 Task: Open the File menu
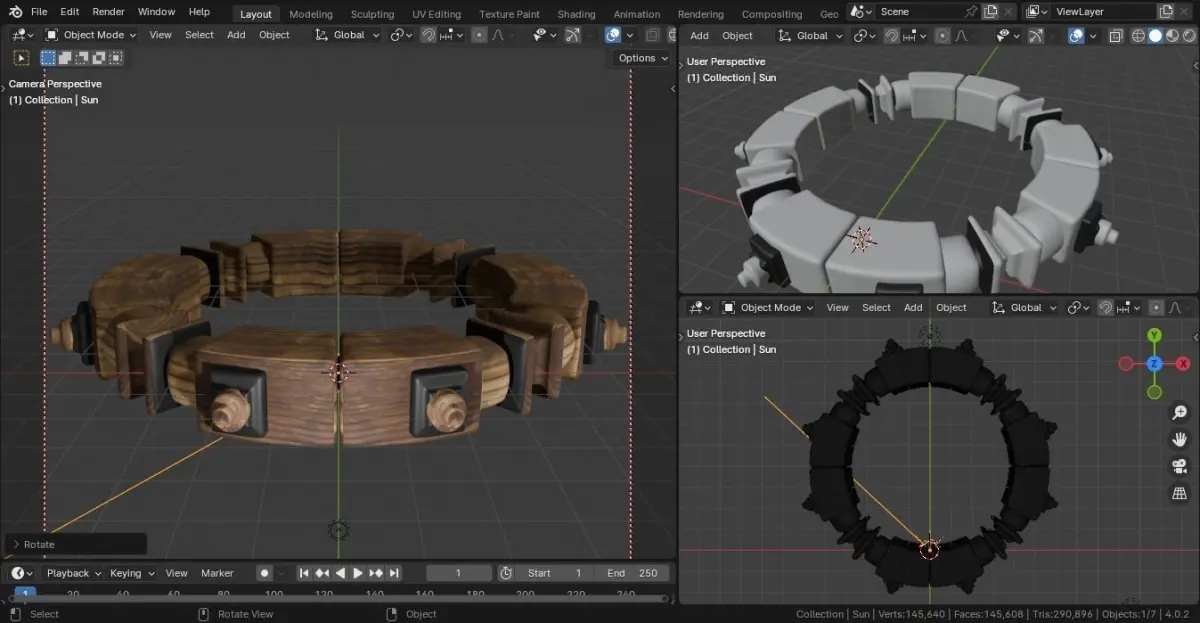point(39,12)
